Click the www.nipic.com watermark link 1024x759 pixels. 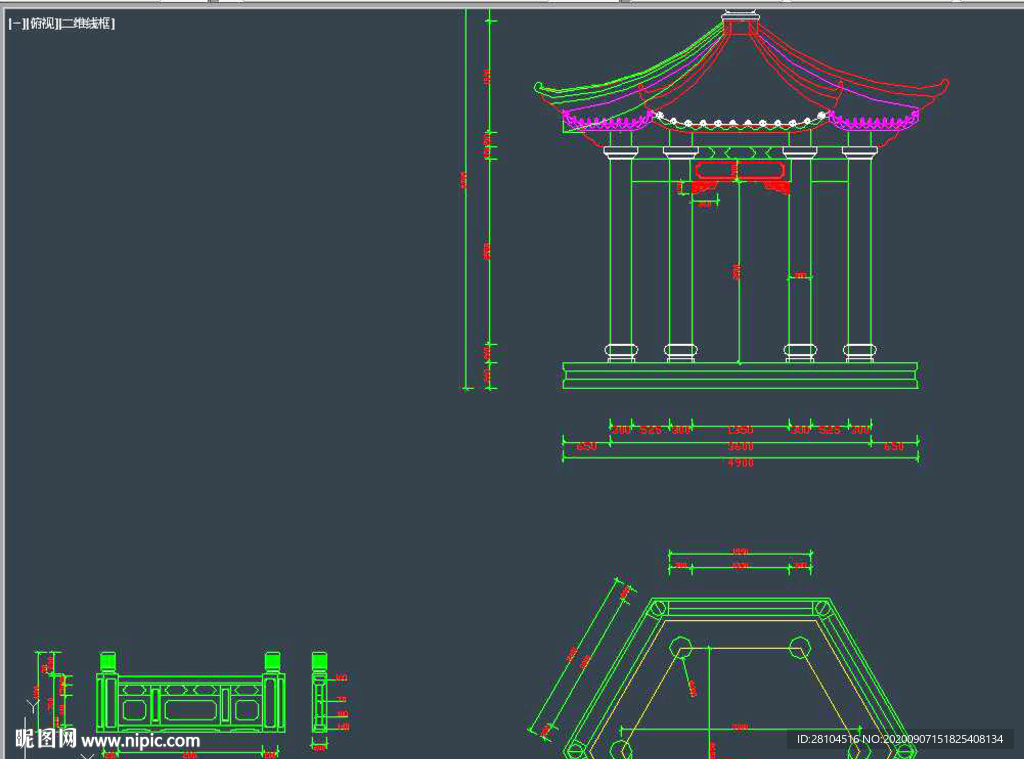coord(140,741)
